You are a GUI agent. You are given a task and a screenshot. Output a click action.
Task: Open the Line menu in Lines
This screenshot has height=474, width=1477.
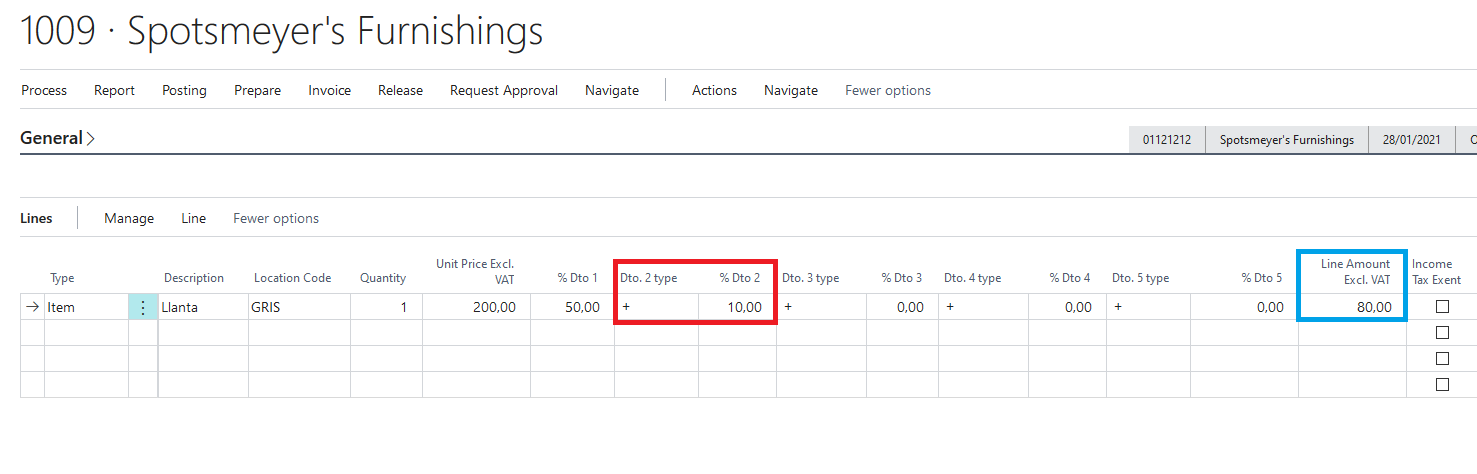click(193, 218)
